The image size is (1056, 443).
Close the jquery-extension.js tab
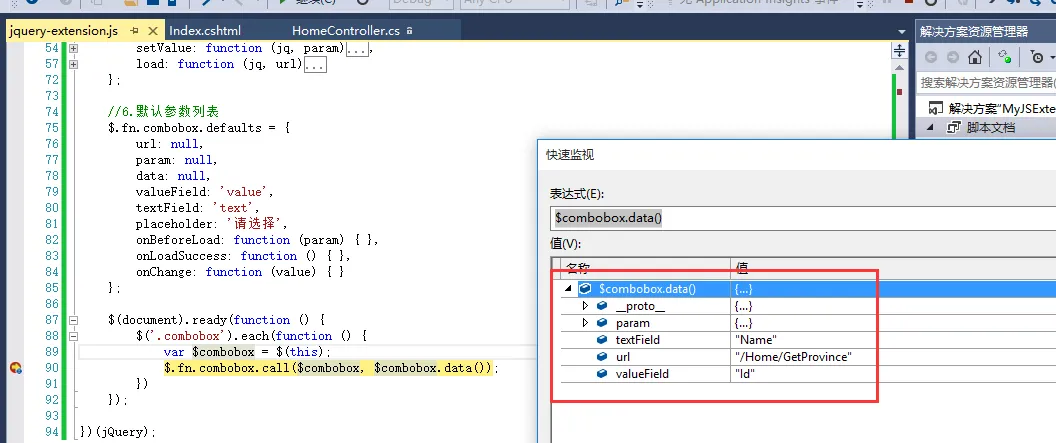(x=153, y=31)
